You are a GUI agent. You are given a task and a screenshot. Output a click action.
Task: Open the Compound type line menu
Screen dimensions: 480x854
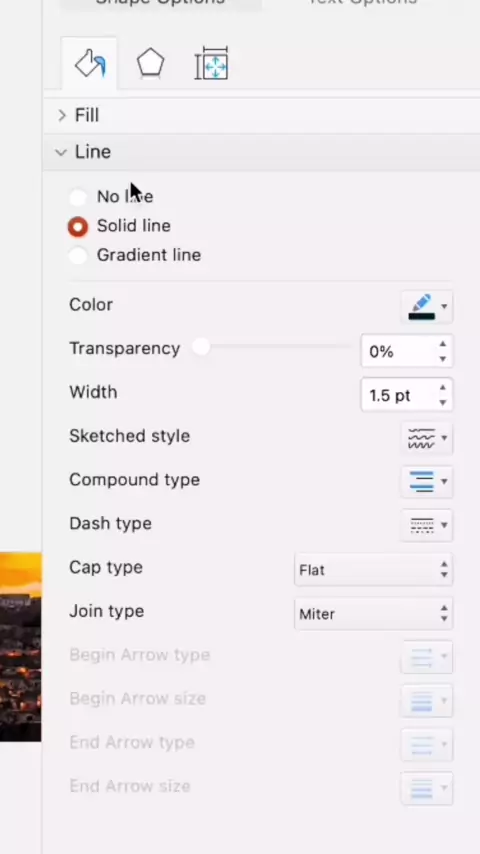(x=427, y=481)
